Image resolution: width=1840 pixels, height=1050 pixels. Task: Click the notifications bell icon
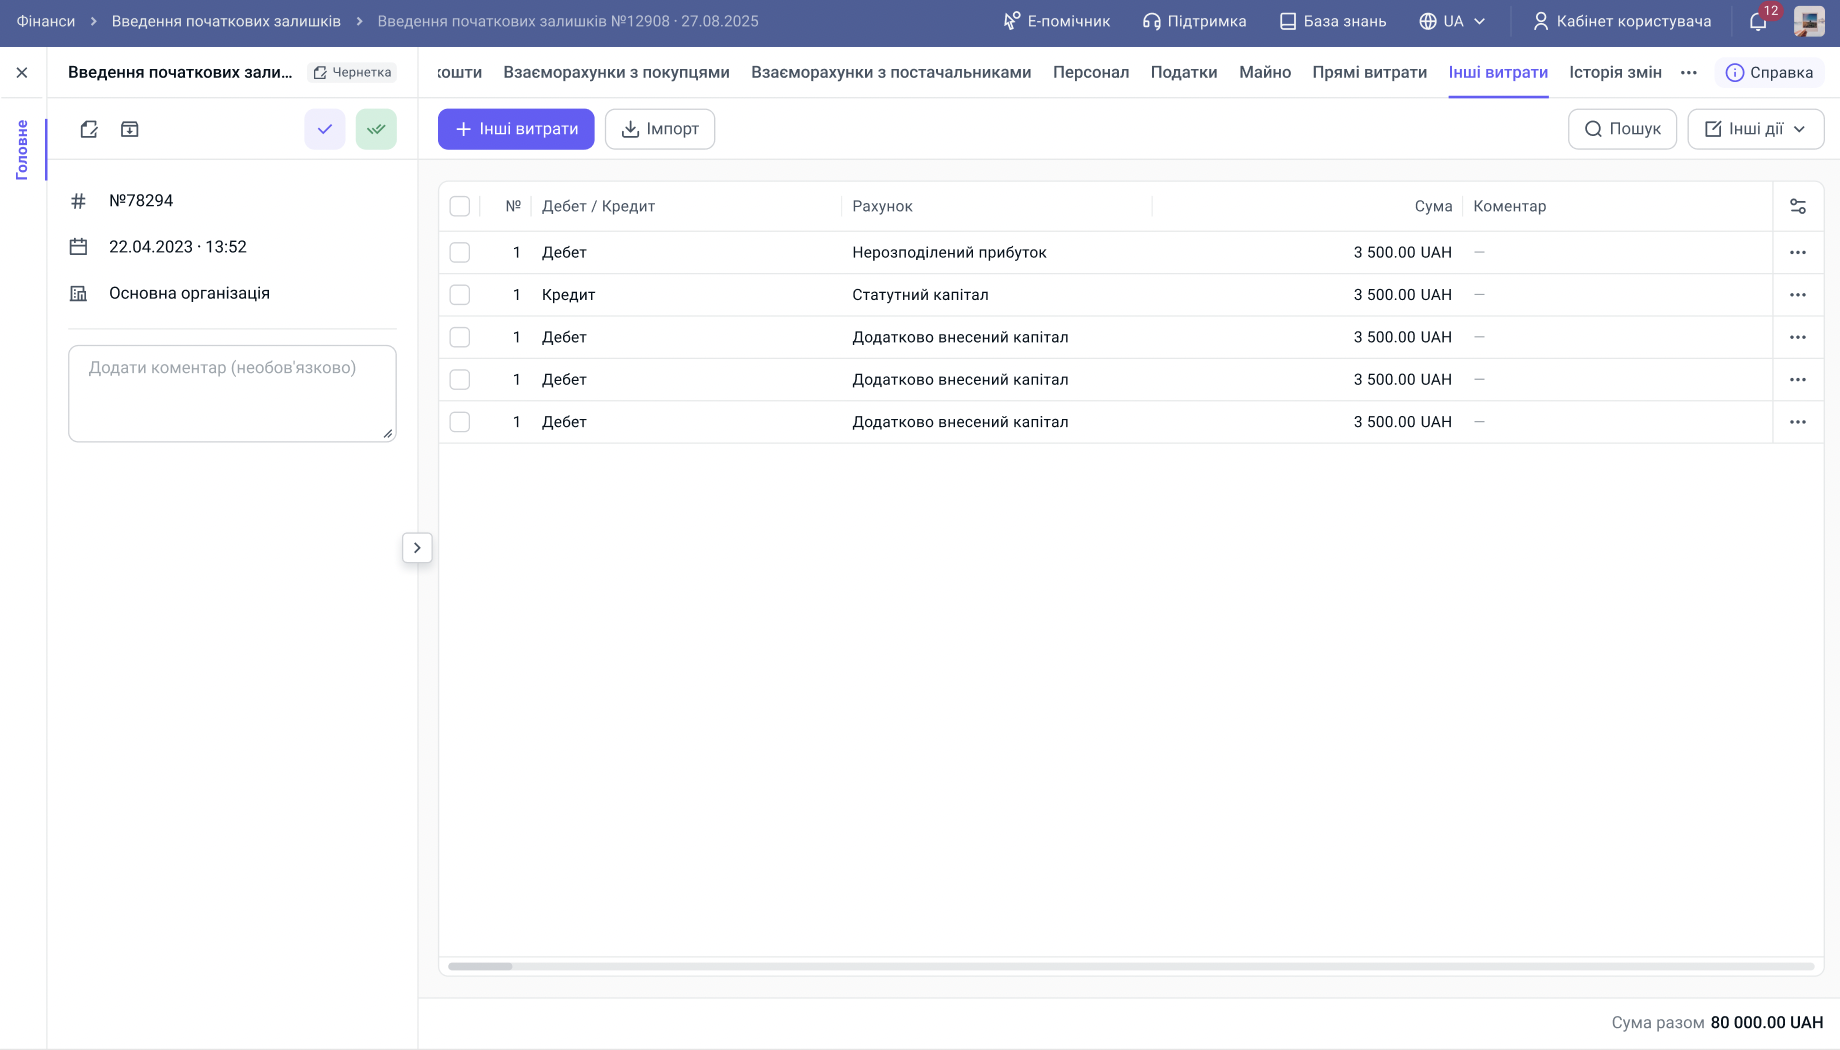pyautogui.click(x=1758, y=22)
